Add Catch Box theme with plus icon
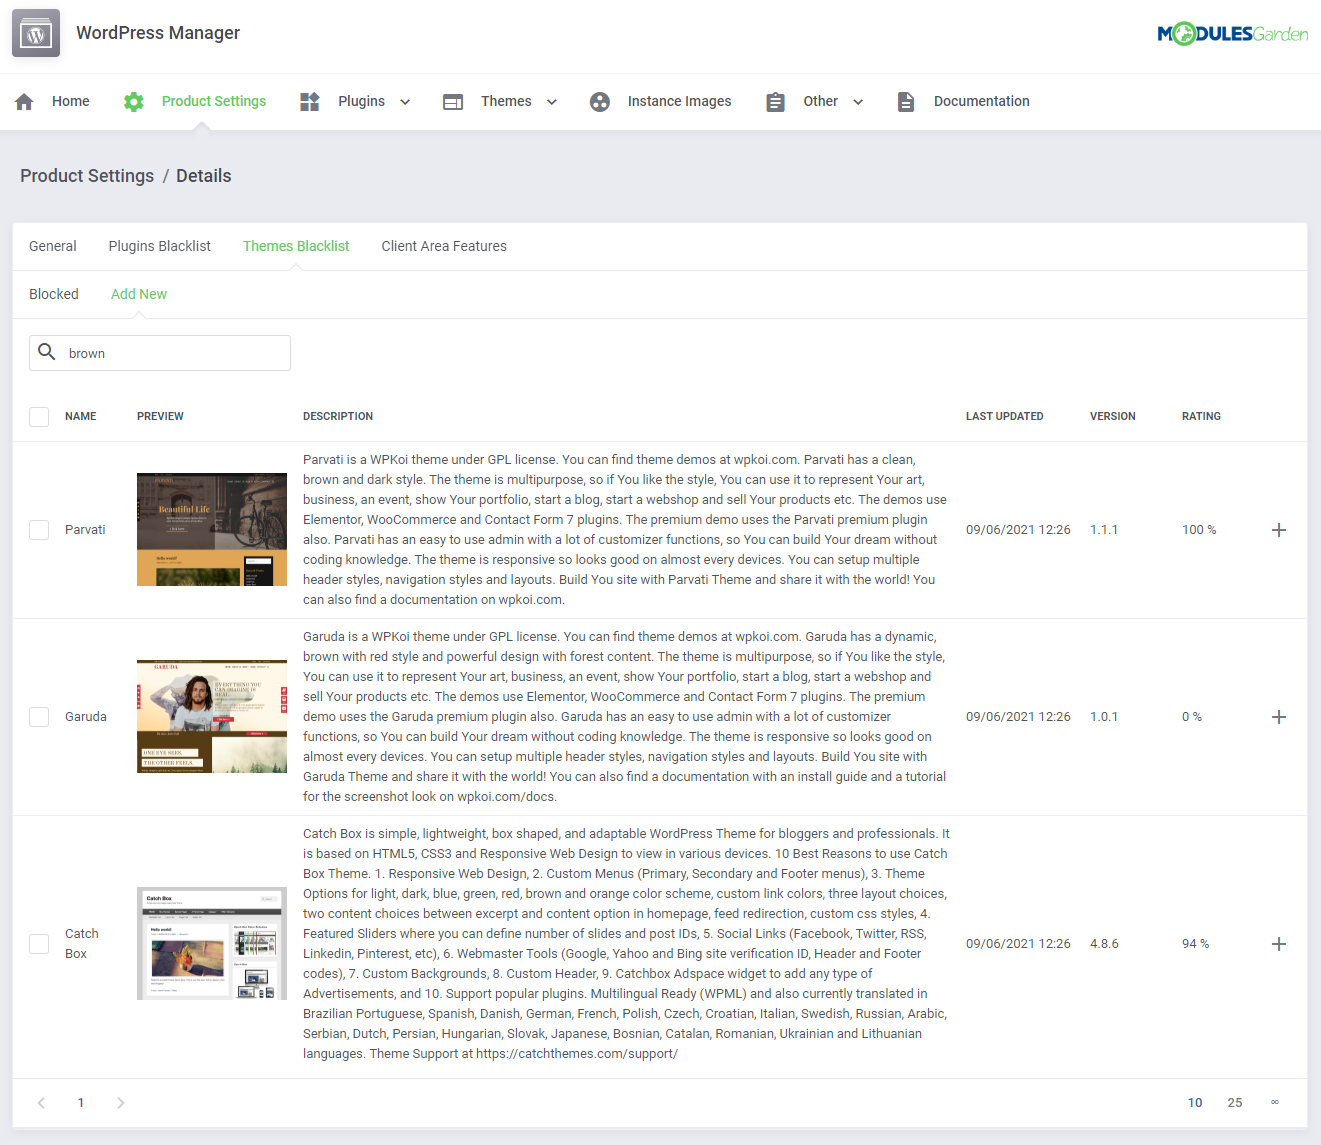Screen dimensions: 1321x1145 tap(1279, 944)
